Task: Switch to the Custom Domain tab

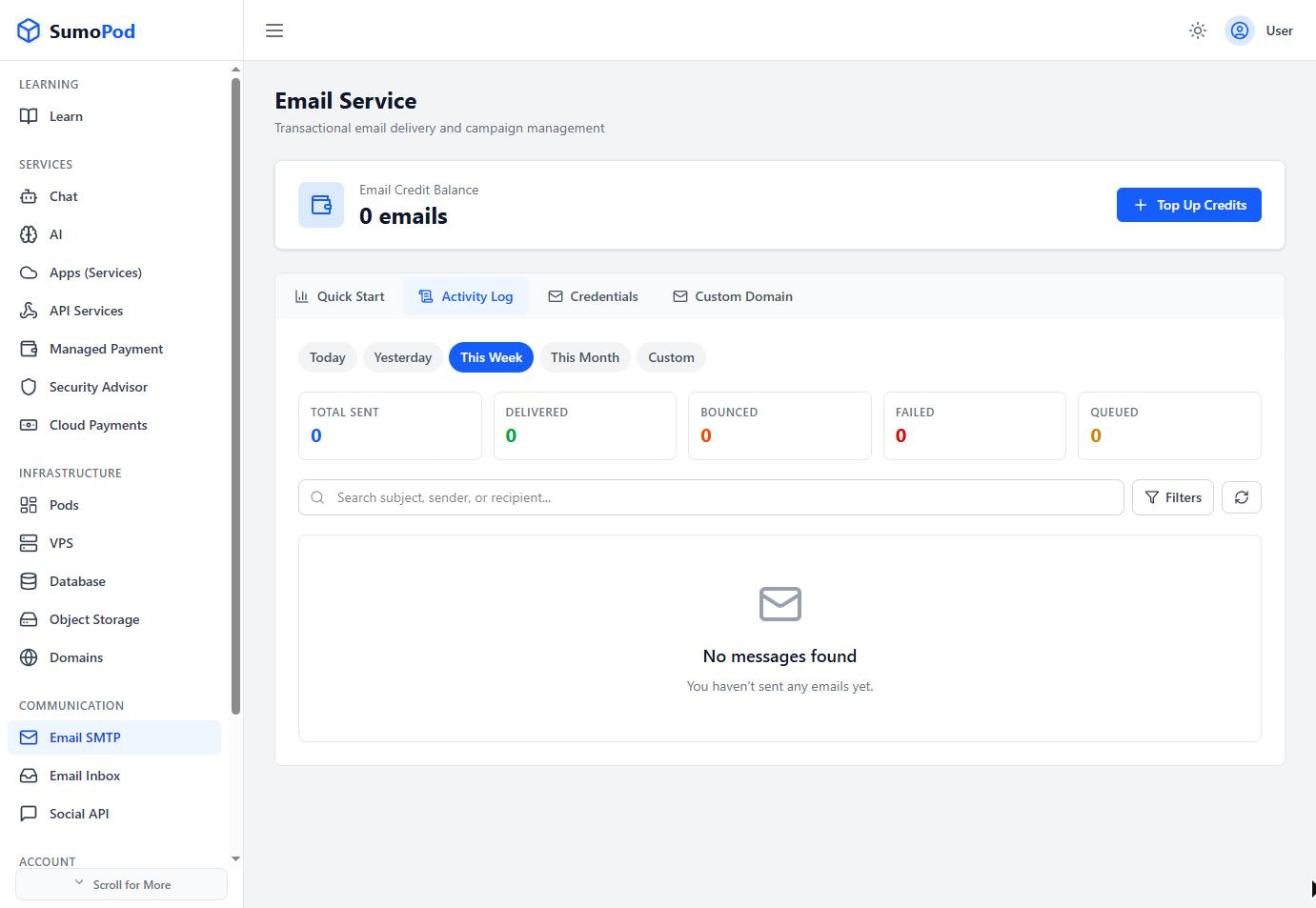Action: pos(733,296)
